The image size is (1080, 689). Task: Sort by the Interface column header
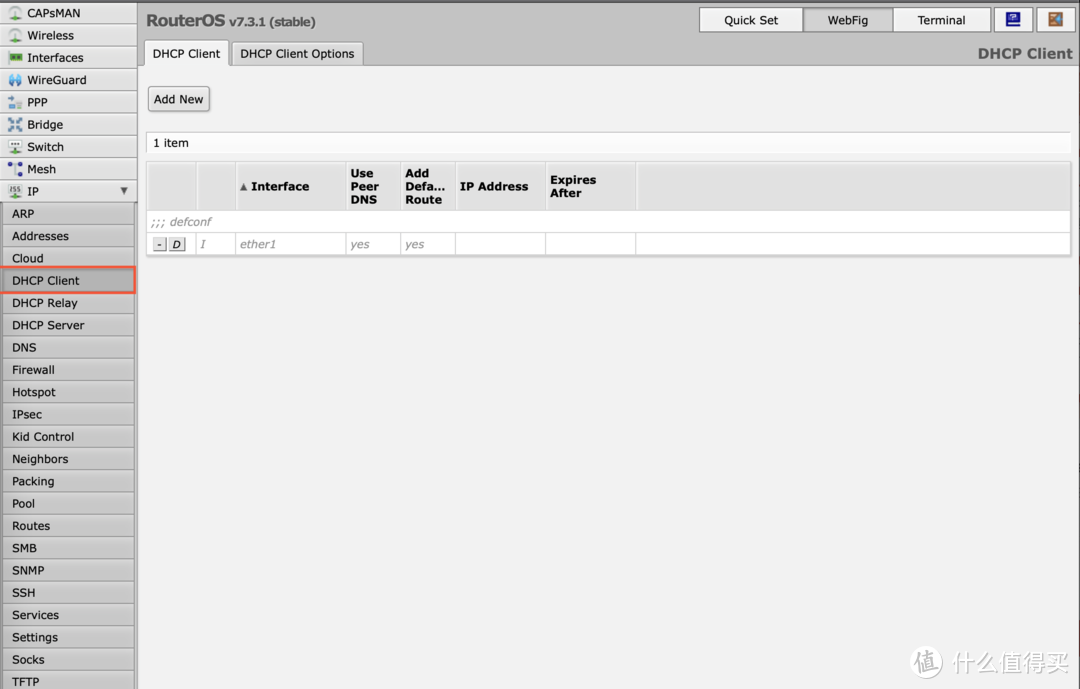(291, 186)
